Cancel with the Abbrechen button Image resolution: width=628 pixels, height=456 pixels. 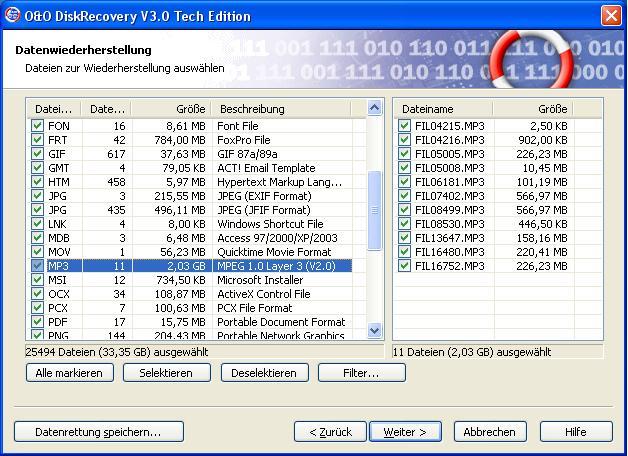(490, 432)
